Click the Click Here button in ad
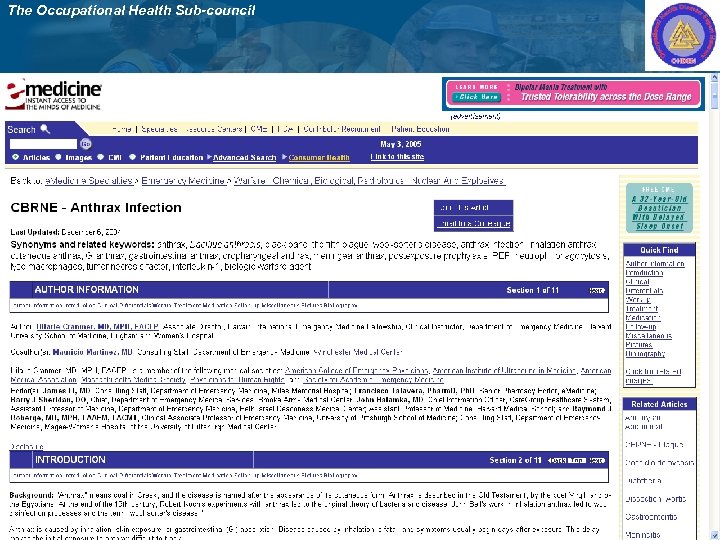Viewport: 720px width, 540px height. click(x=476, y=97)
